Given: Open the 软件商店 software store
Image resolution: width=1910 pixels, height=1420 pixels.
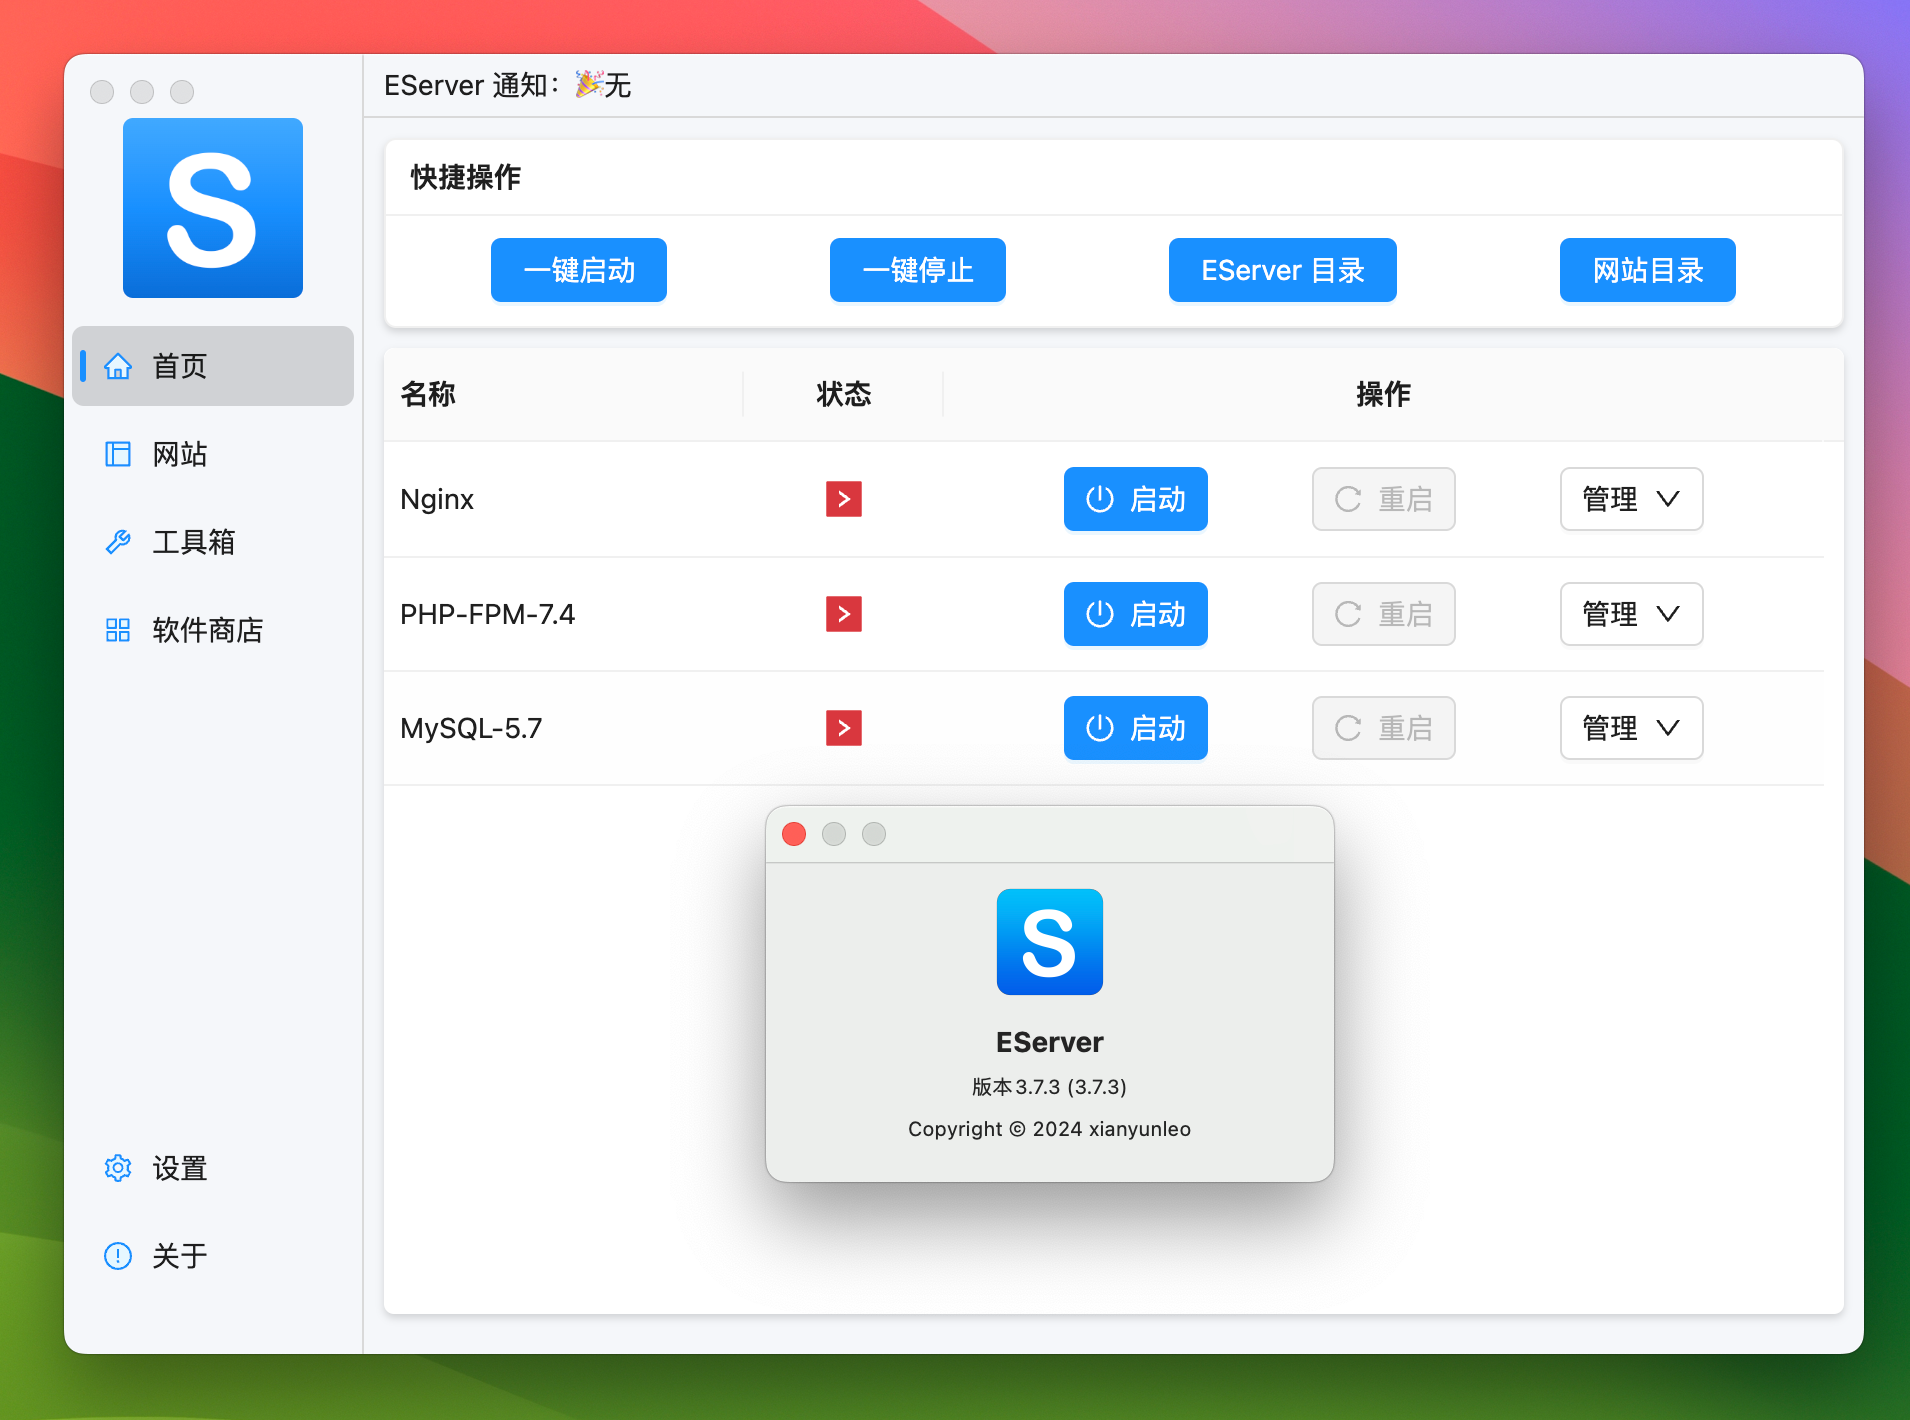Looking at the screenshot, I should click(x=213, y=630).
